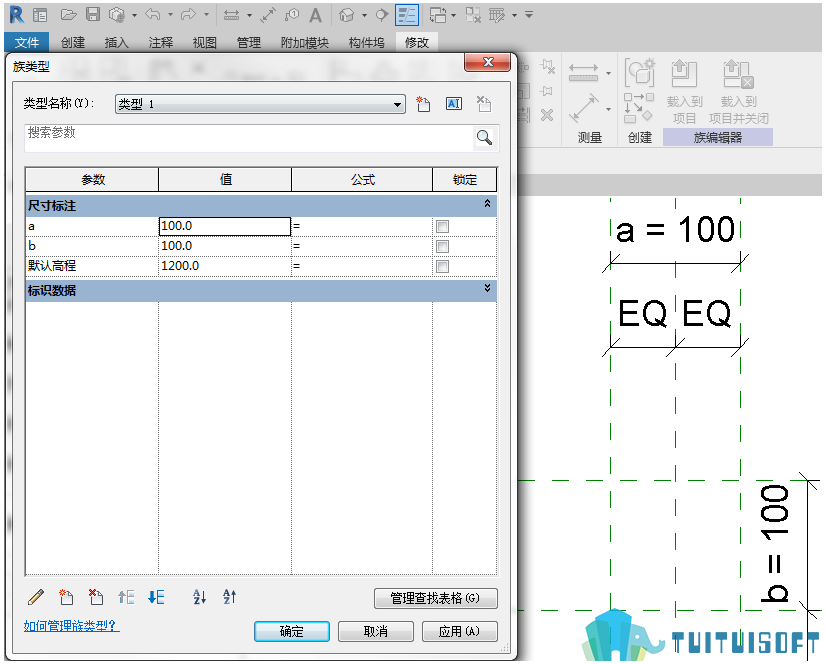Screen dimensions: 826x664
Task: Toggle lock checkbox for parameter b
Action: (442, 247)
